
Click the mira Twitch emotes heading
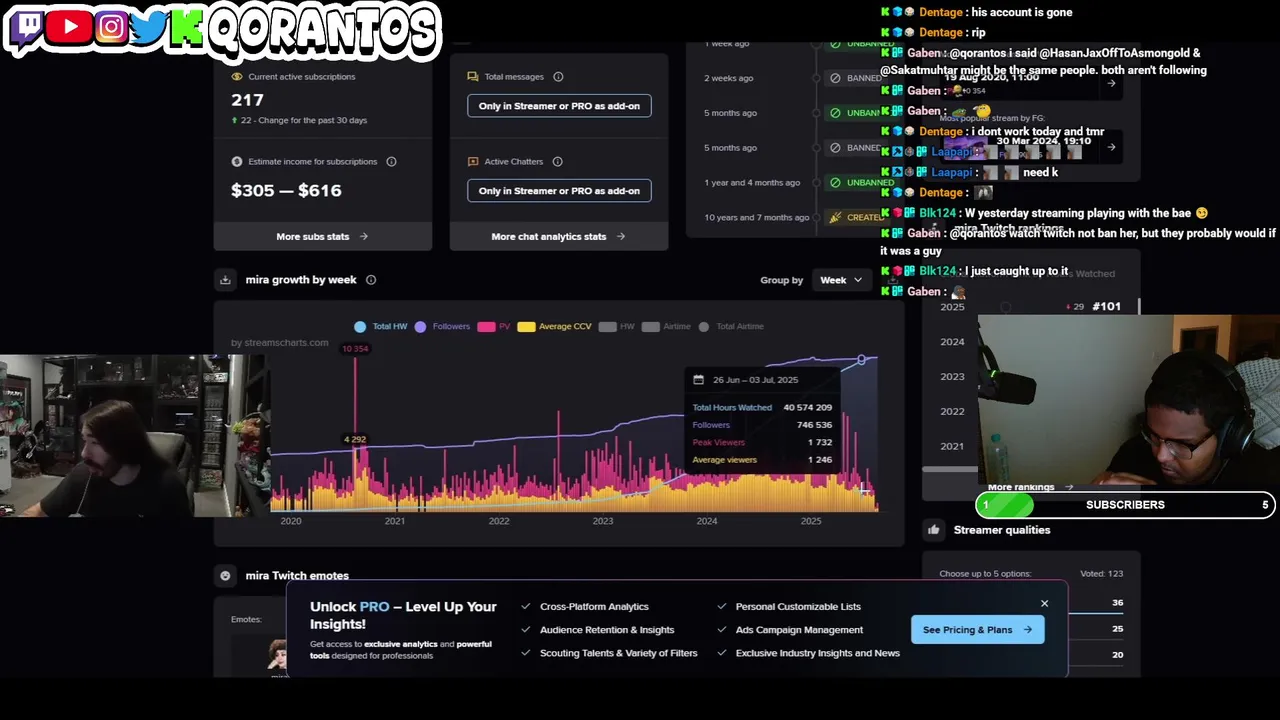coord(297,576)
